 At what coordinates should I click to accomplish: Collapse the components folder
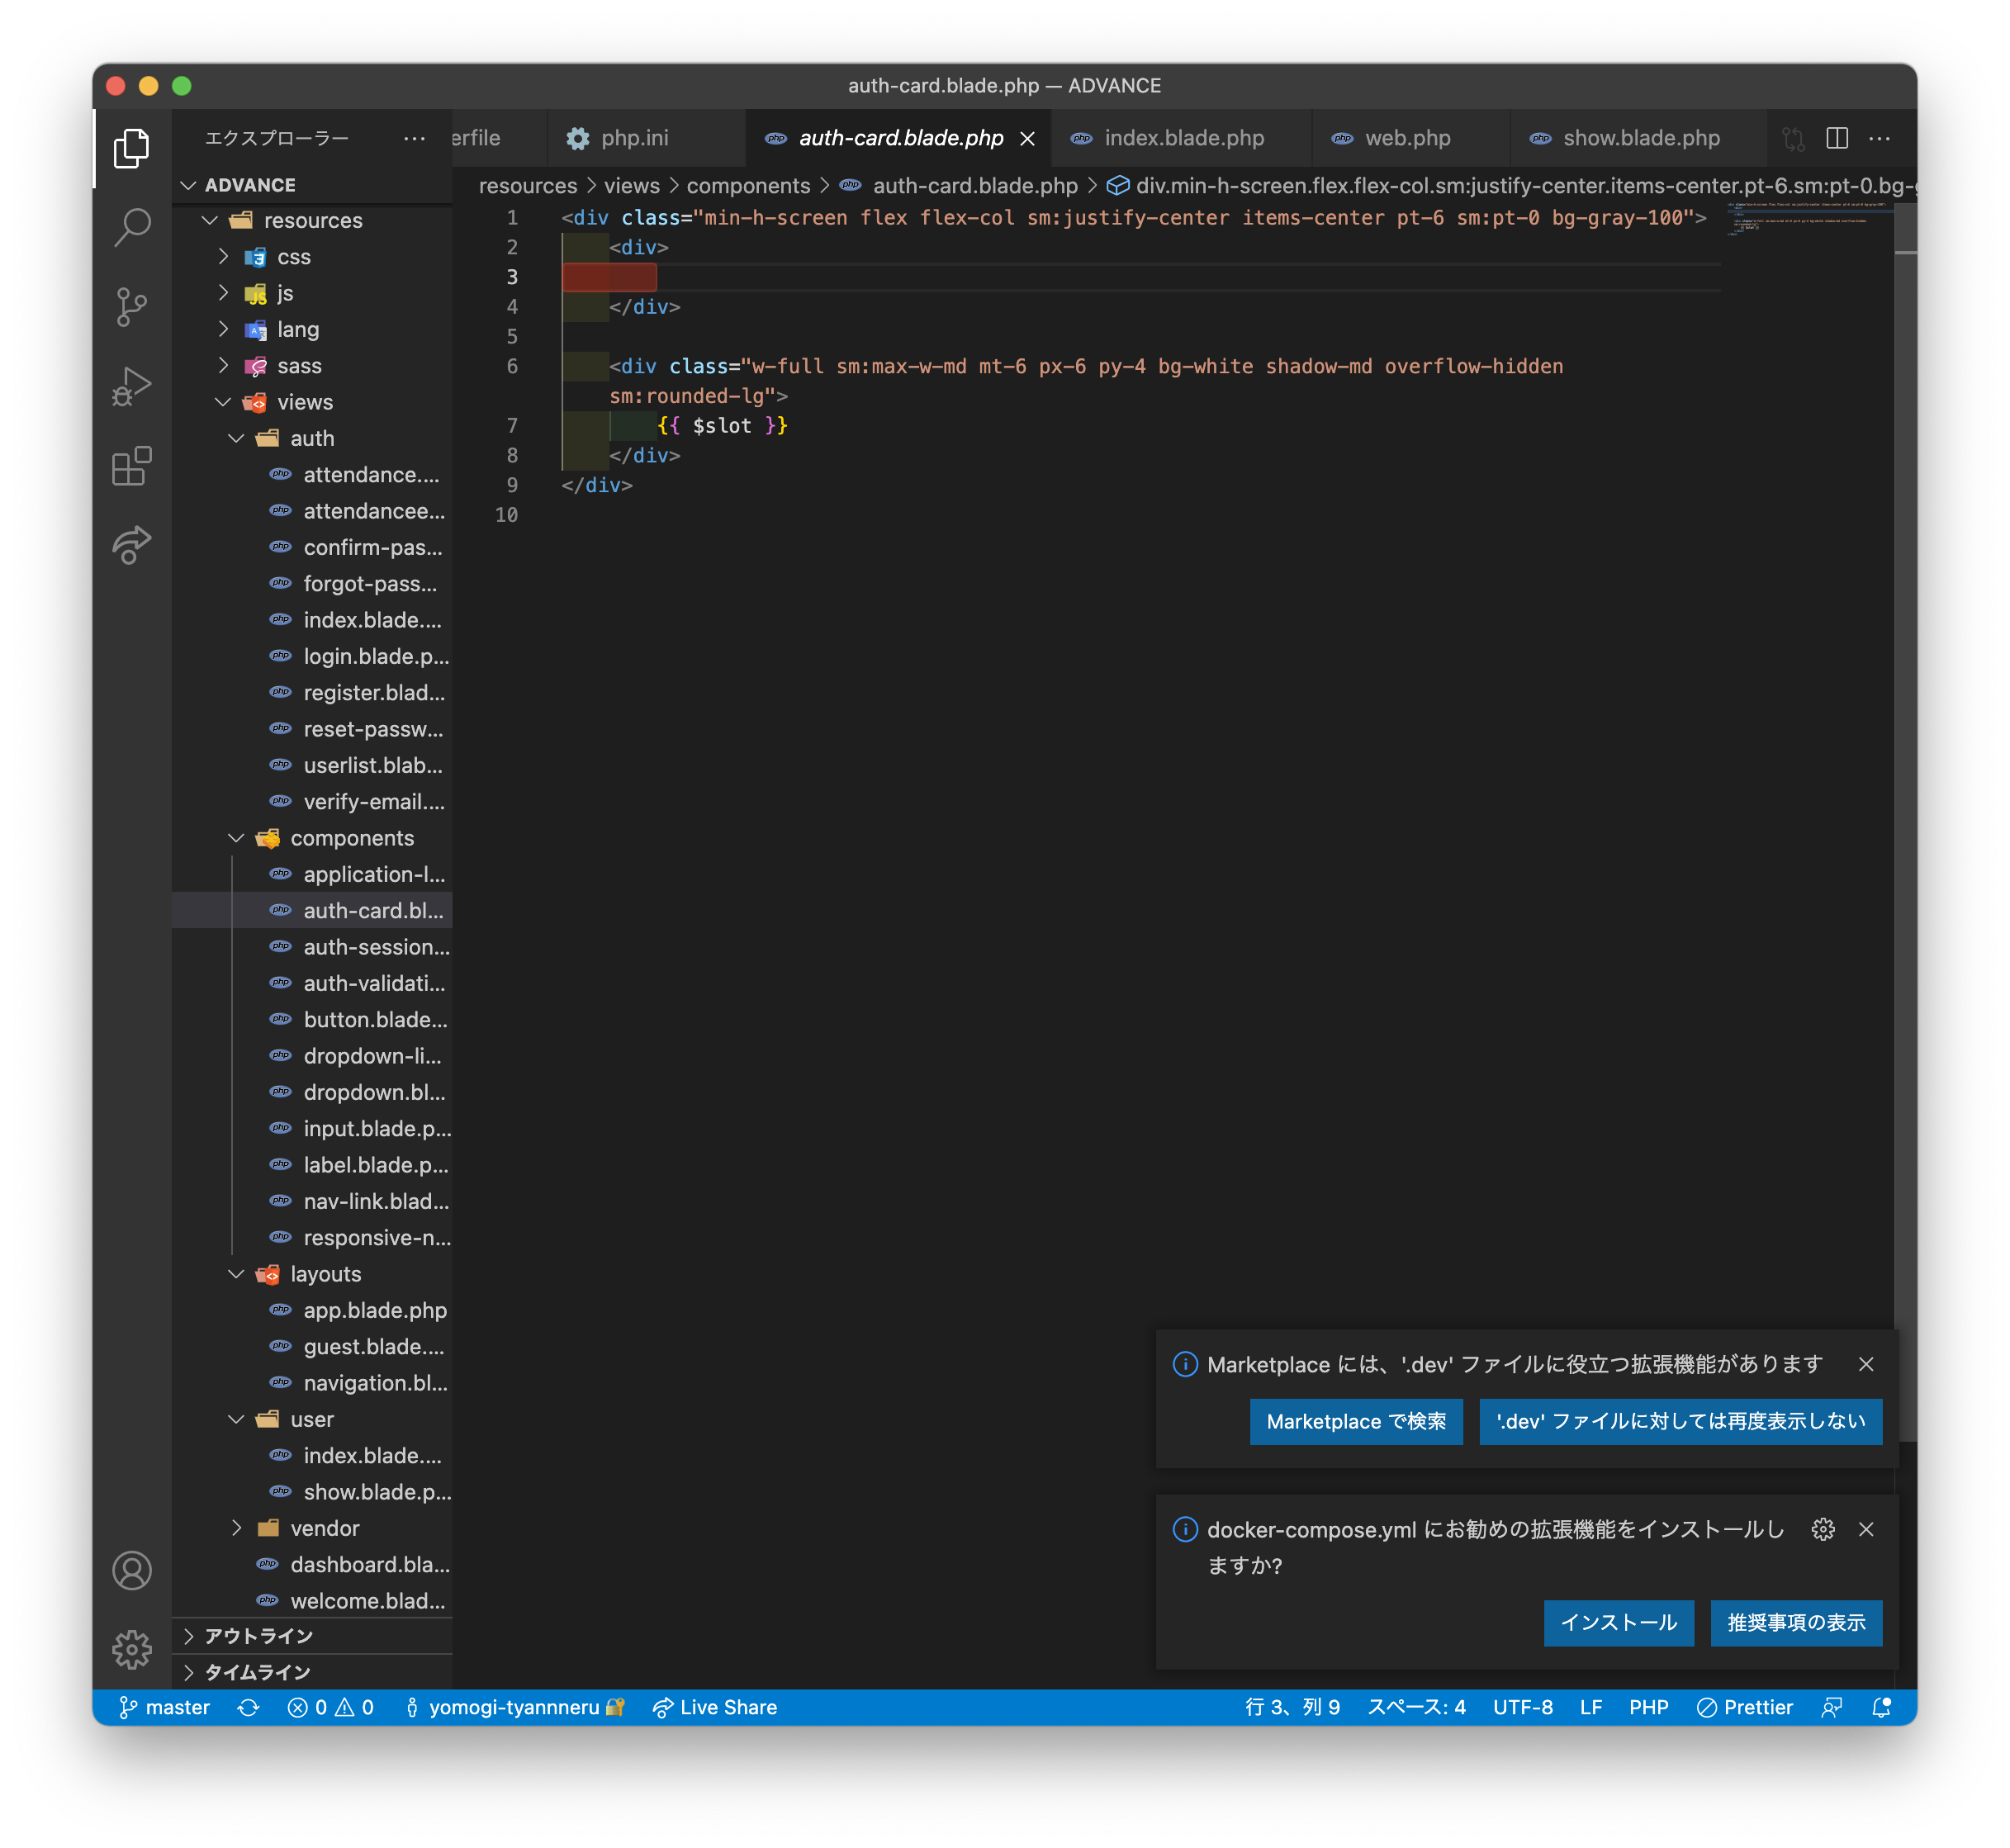point(236,838)
